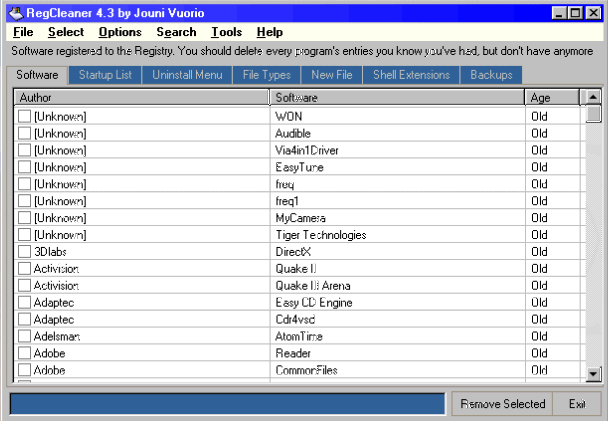Check the 3Dlabs DirectX checkbox
The width and height of the screenshot is (608, 421).
pos(24,252)
